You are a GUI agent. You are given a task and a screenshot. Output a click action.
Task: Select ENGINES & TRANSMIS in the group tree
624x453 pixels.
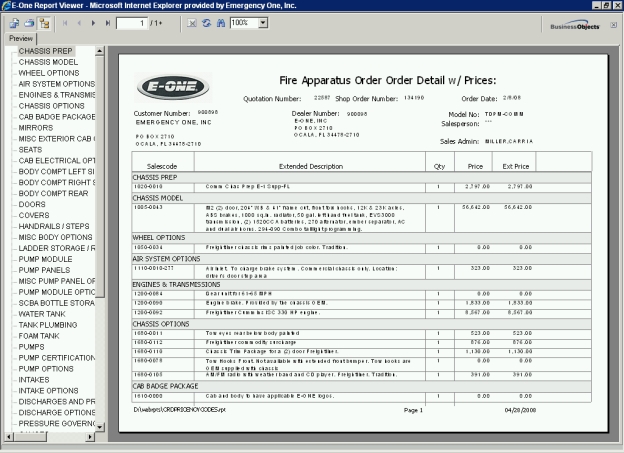tap(57, 95)
